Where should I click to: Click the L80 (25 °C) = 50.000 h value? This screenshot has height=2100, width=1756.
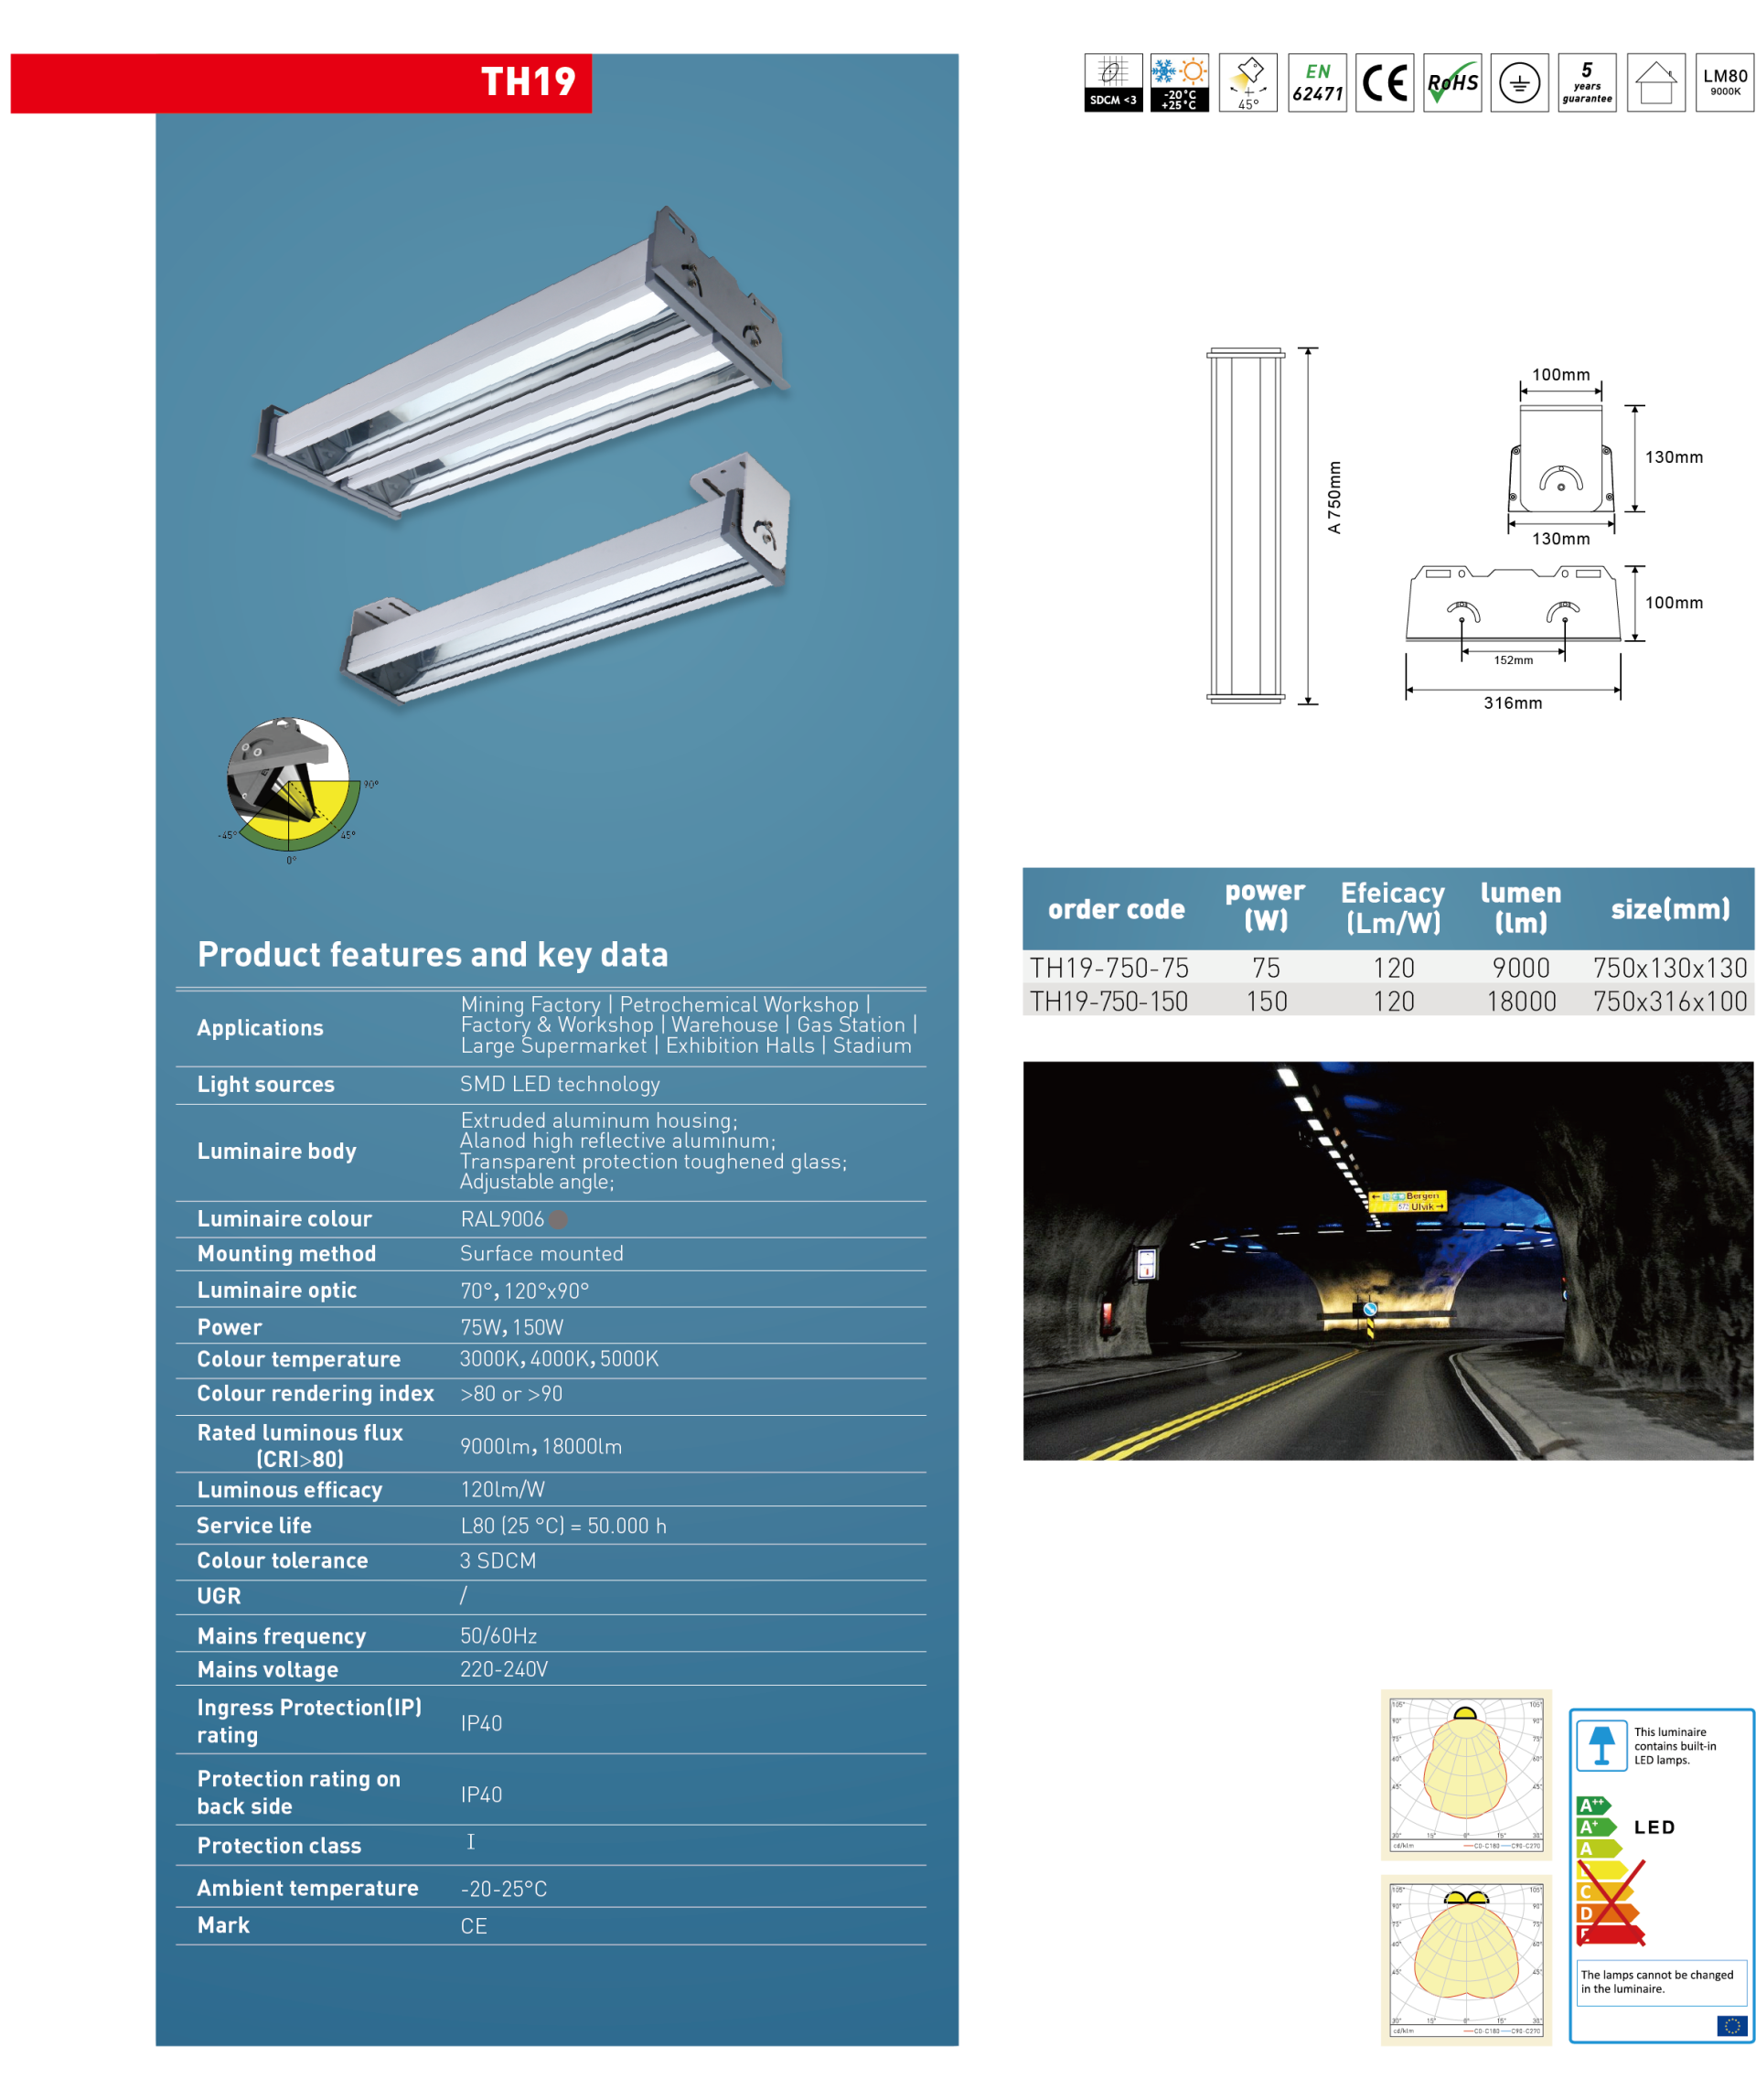point(564,1526)
